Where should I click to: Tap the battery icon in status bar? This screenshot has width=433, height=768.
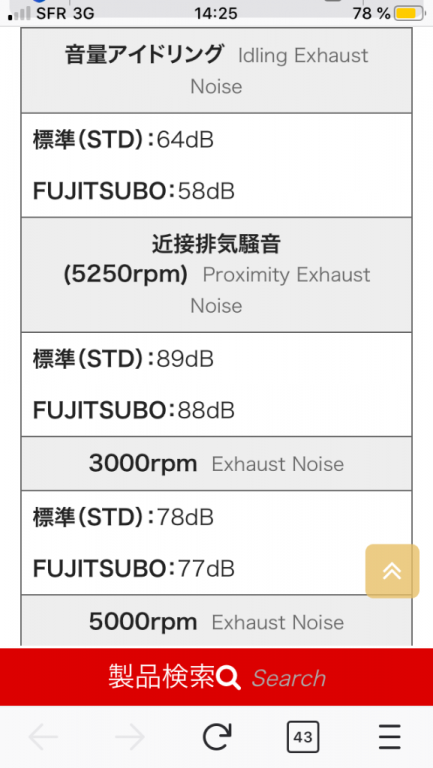[409, 14]
